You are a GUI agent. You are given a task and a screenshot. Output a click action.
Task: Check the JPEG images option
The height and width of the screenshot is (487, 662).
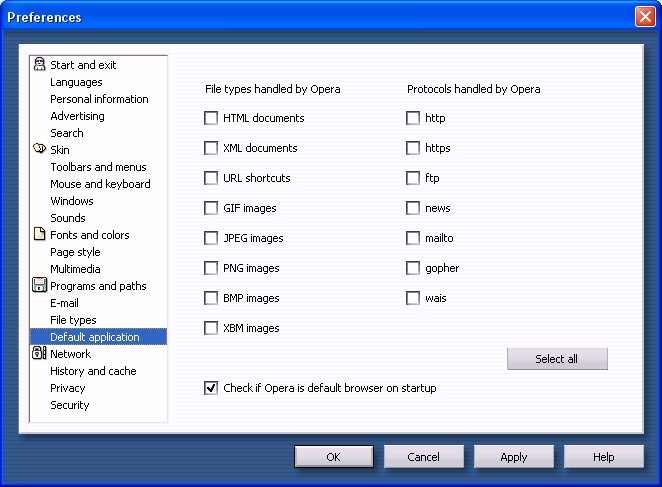coord(211,238)
